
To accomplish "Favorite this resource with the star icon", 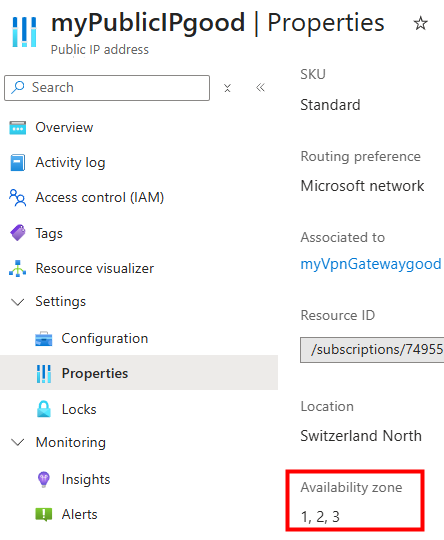I will click(420, 23).
